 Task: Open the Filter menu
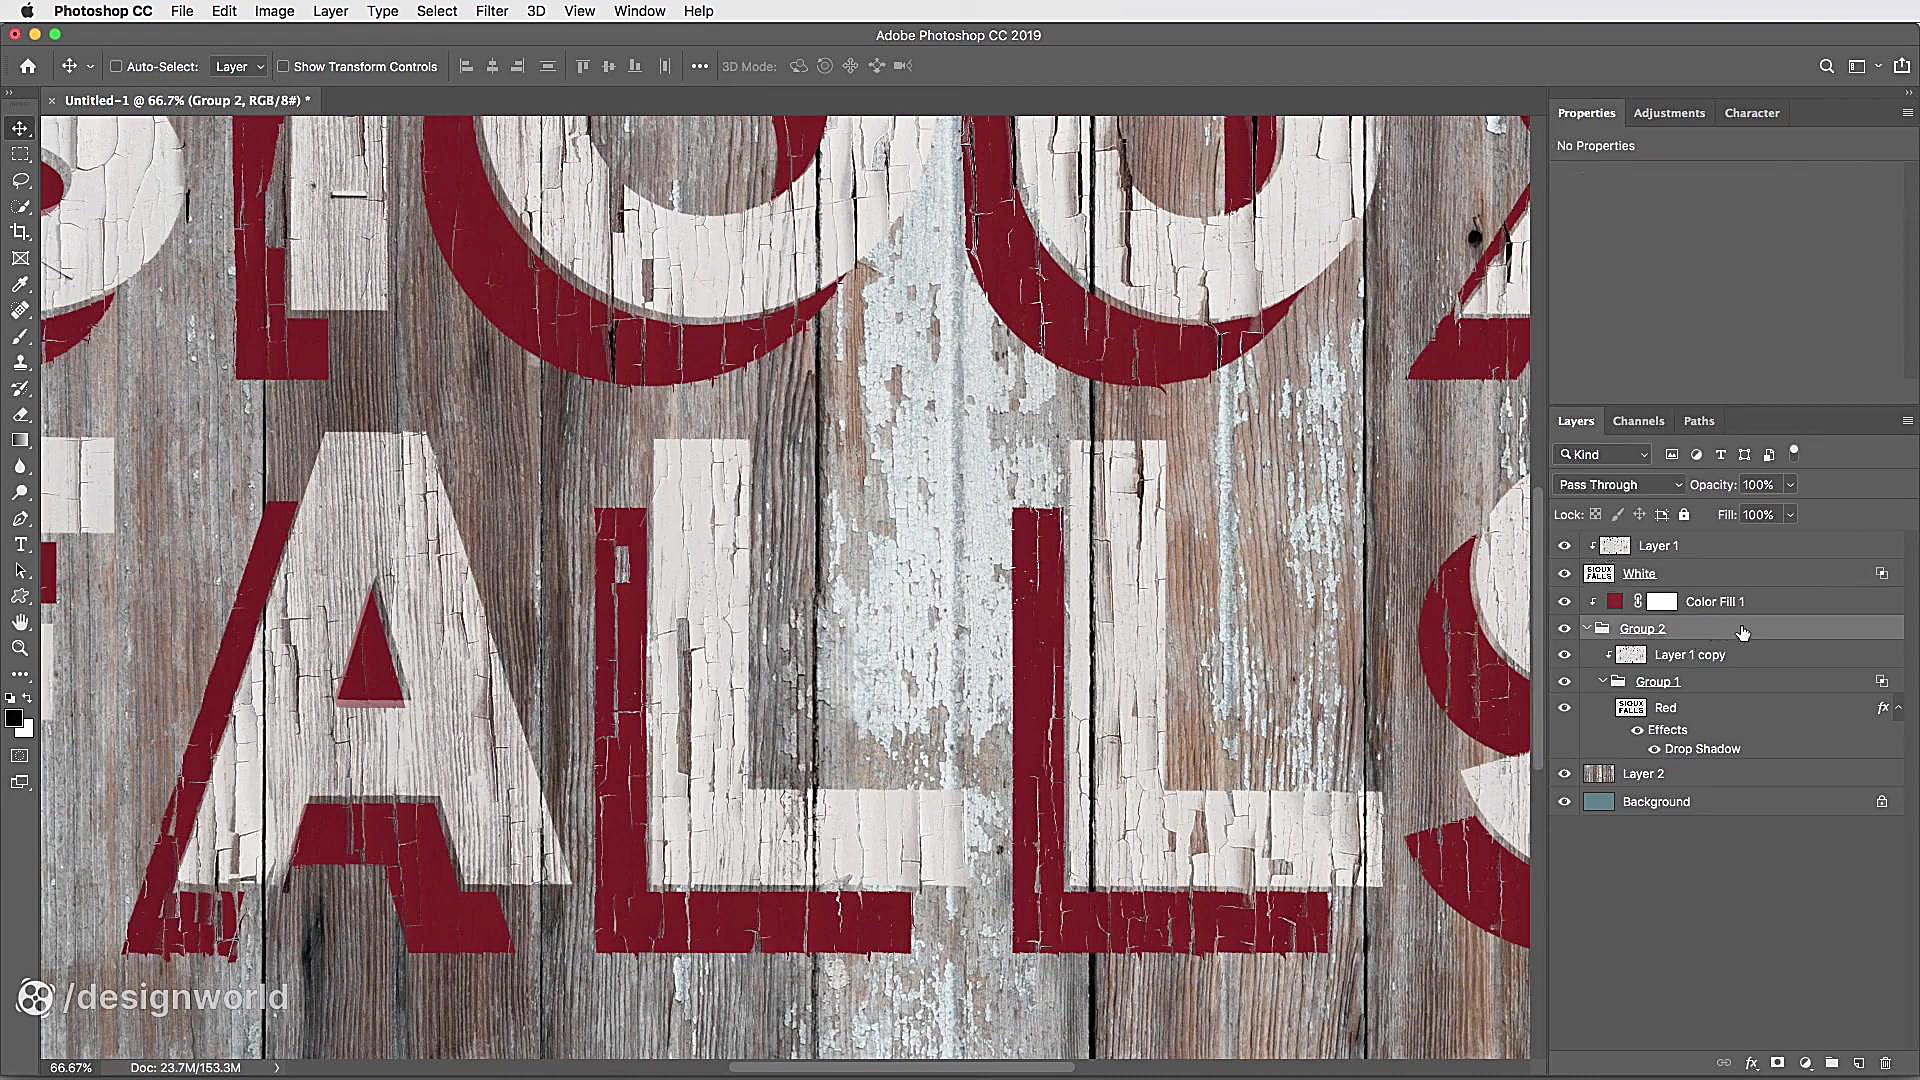click(491, 11)
